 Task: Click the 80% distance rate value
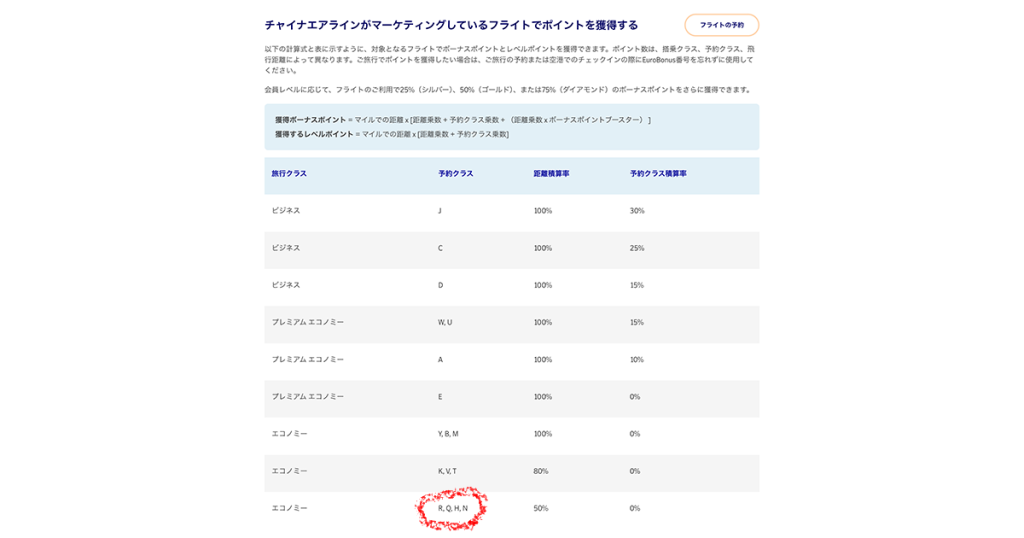(541, 471)
